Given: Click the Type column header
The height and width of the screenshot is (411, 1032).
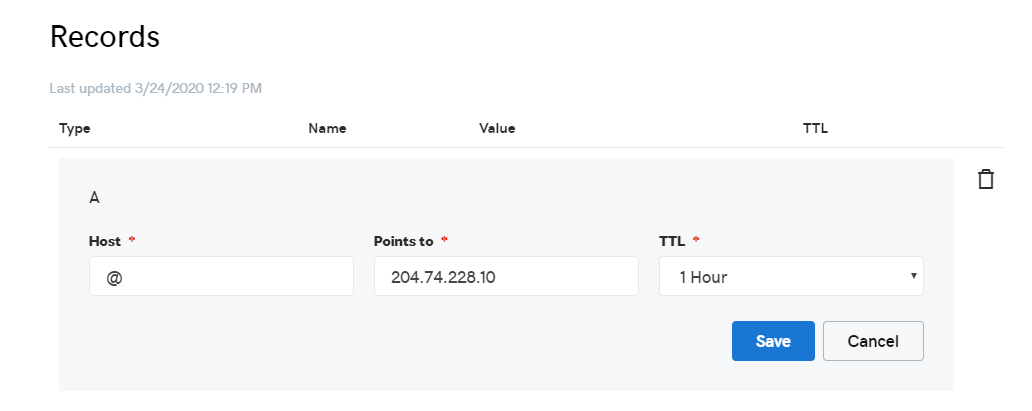Looking at the screenshot, I should point(75,128).
